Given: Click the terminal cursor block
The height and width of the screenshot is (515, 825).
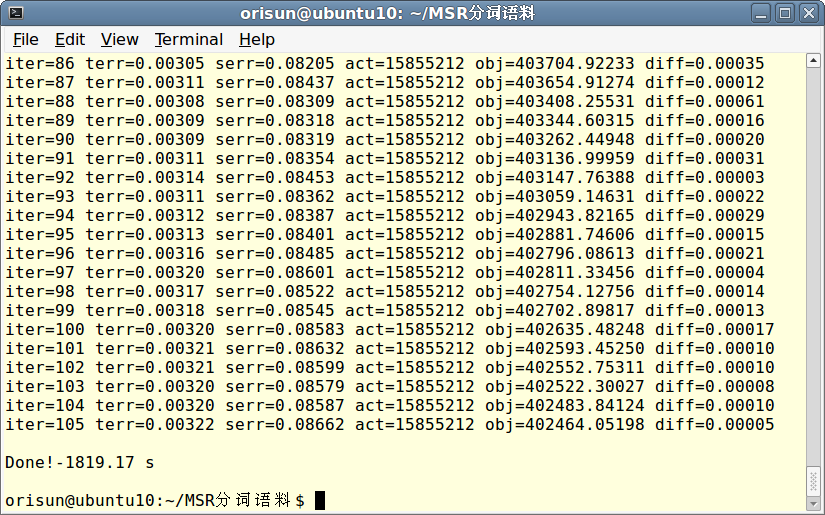Looking at the screenshot, I should coord(320,500).
